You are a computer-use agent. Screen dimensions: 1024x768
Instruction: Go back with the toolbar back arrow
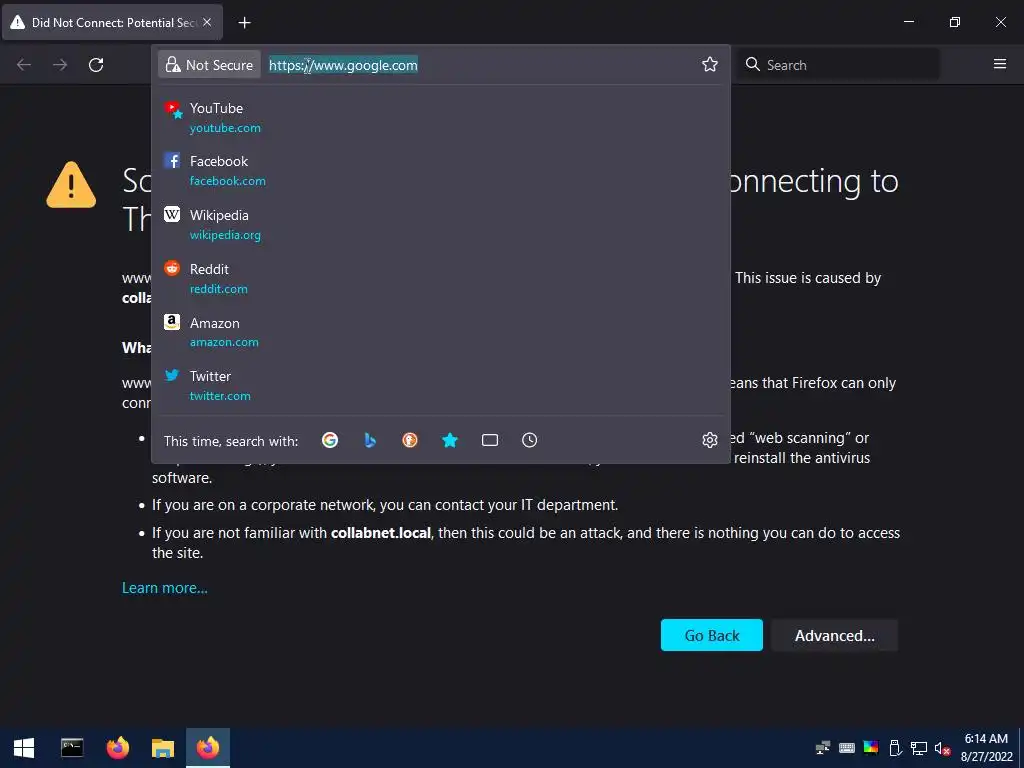coord(24,65)
